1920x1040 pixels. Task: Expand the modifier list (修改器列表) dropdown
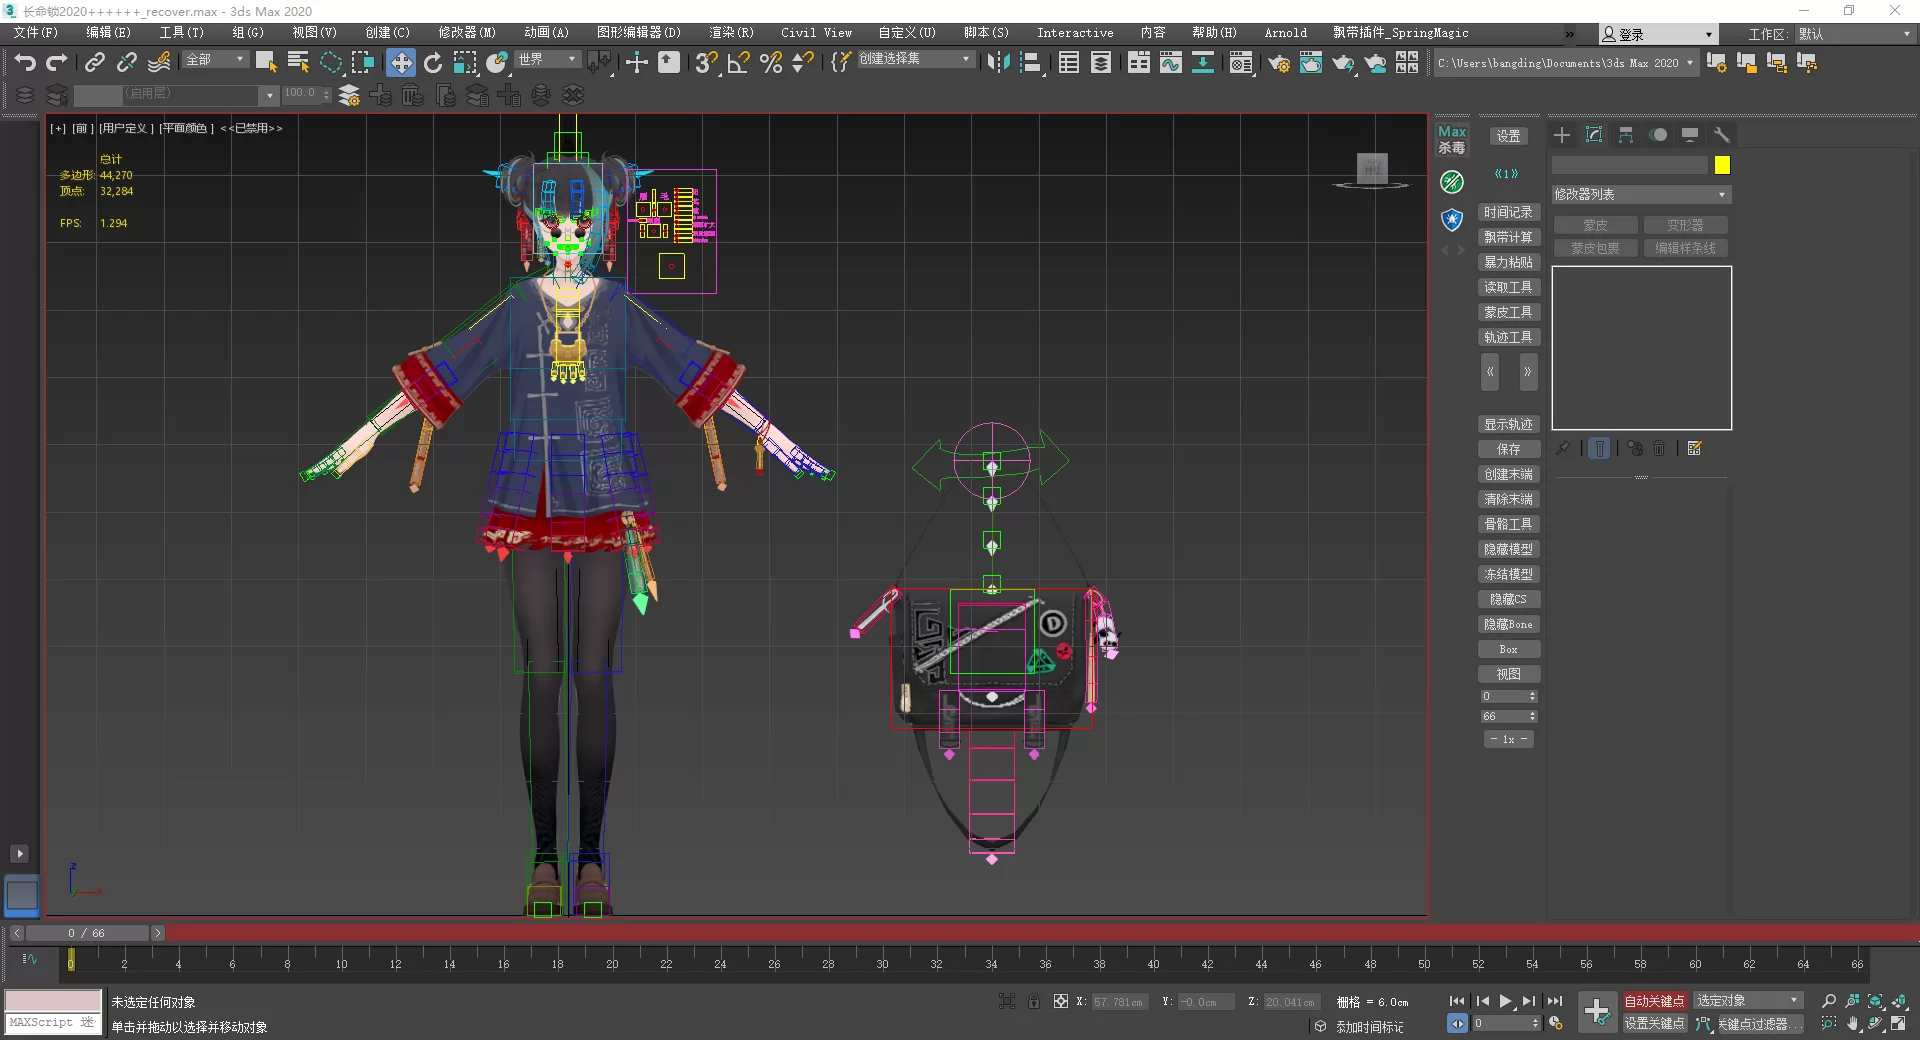[x=1640, y=194]
